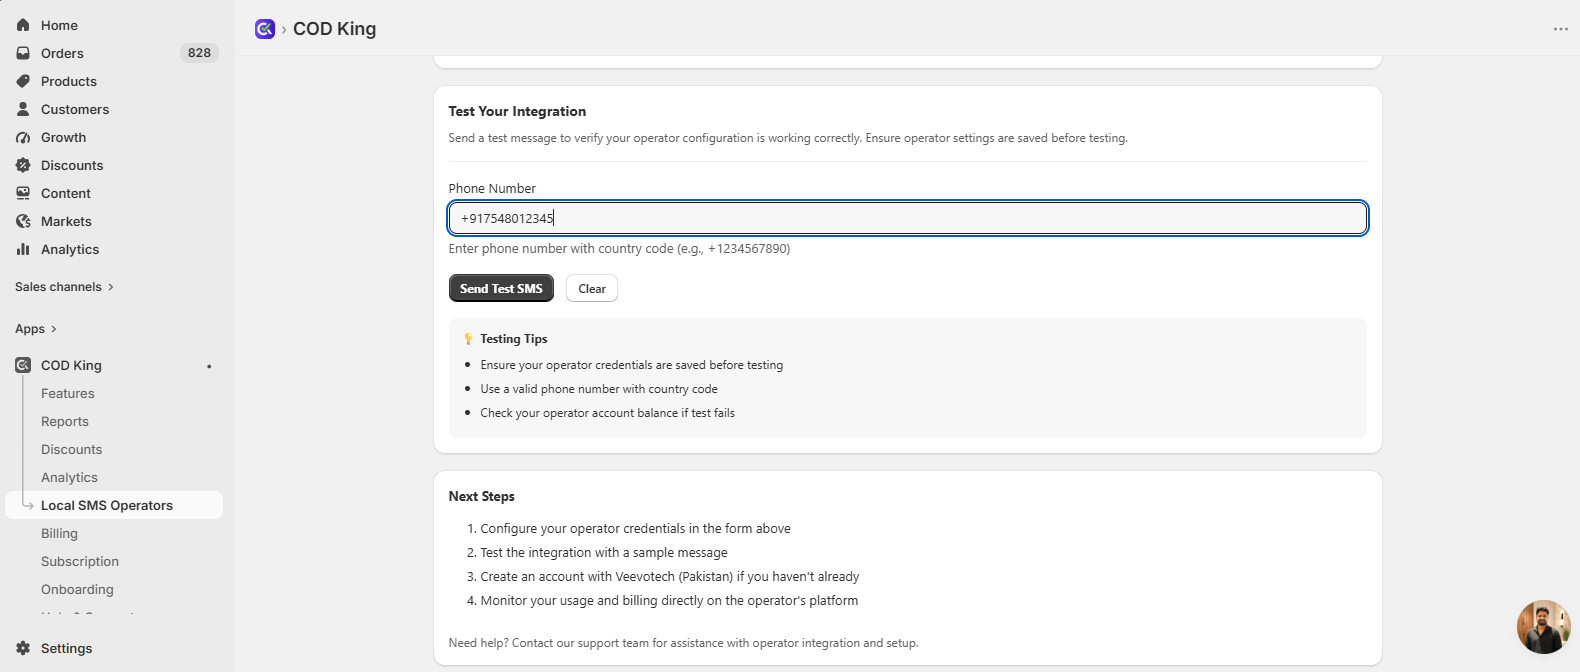Image resolution: width=1580 pixels, height=672 pixels.
Task: Click the Analytics bar chart icon in main nav
Action: pyautogui.click(x=23, y=249)
